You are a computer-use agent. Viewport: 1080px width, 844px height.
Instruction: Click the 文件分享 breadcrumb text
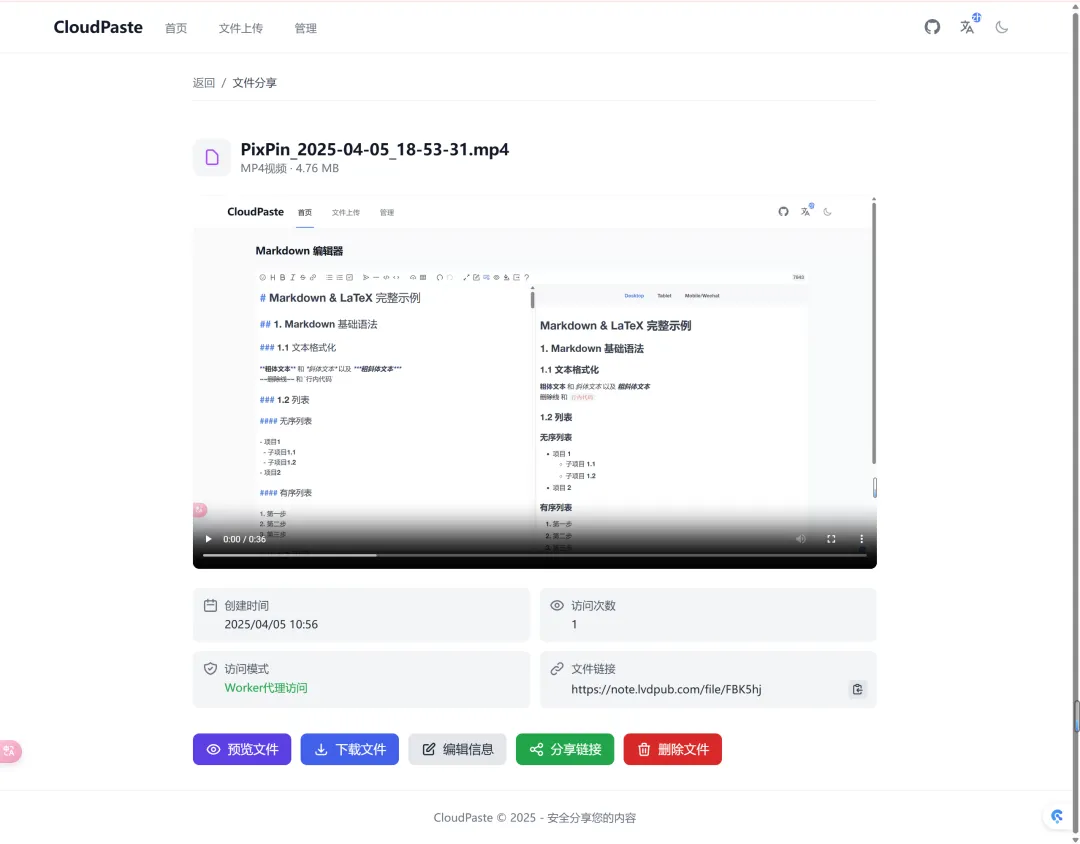click(x=254, y=83)
